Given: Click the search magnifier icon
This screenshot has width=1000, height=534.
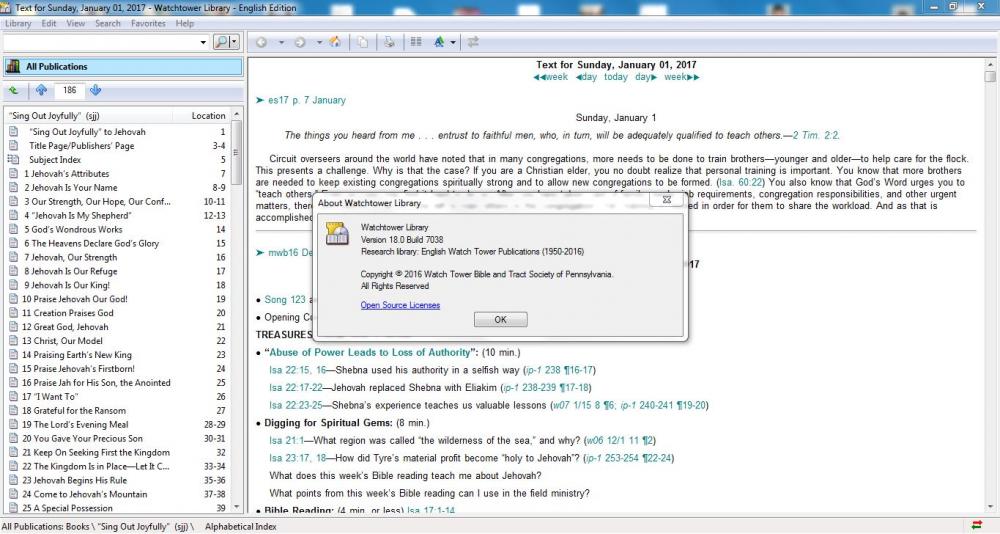Looking at the screenshot, I should pos(221,42).
